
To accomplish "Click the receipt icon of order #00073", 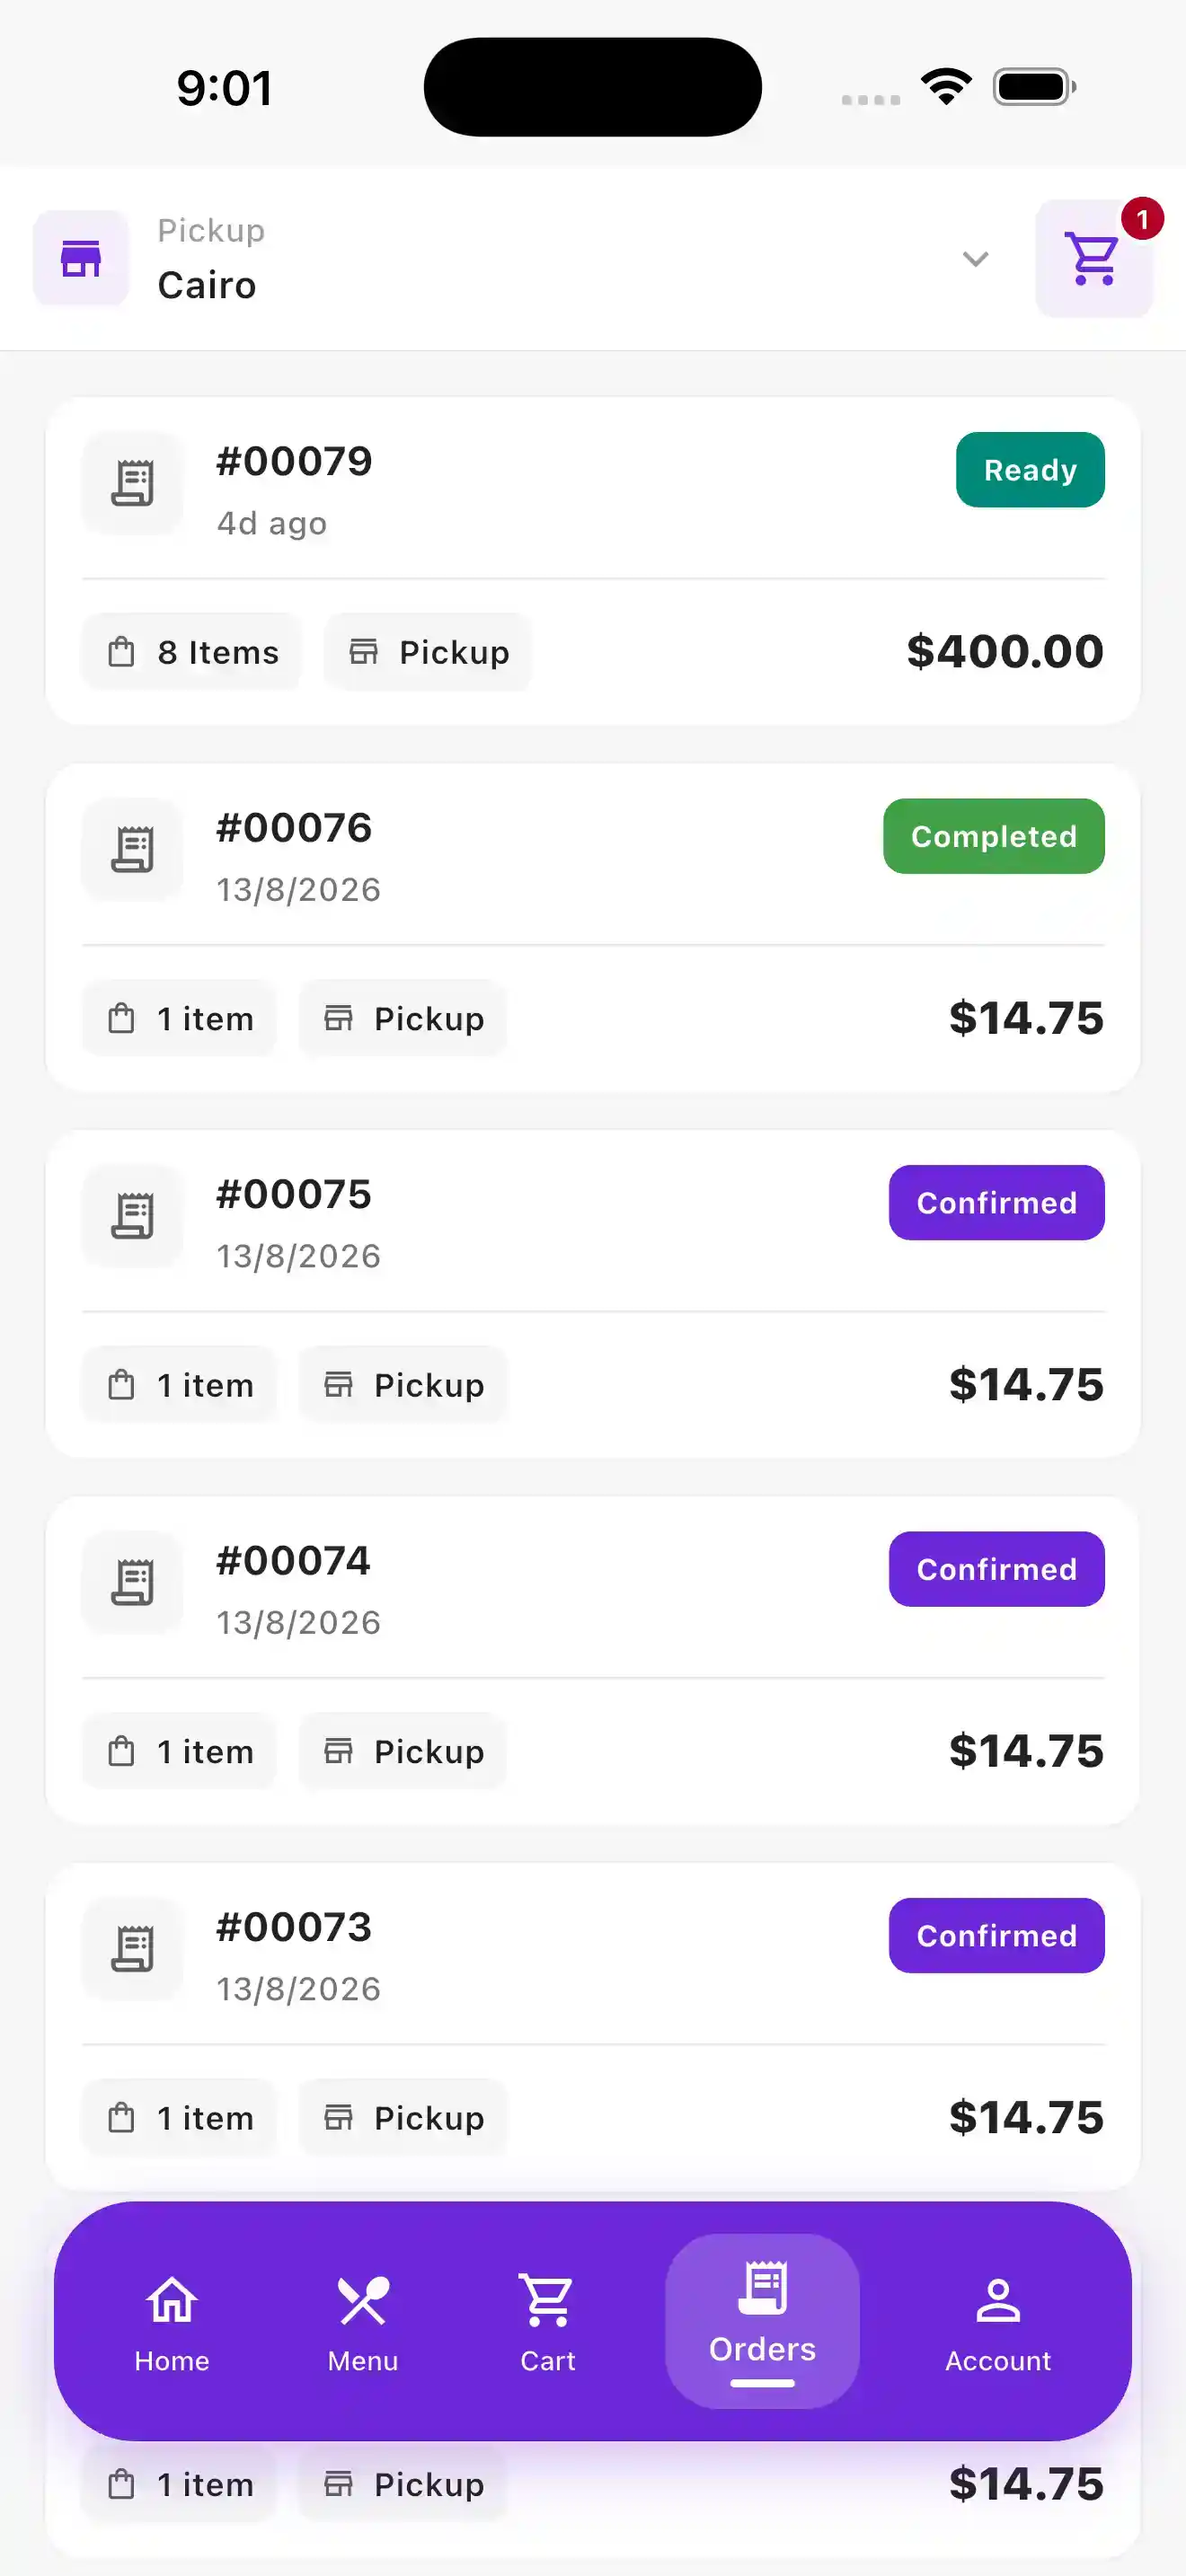I will coord(132,1949).
